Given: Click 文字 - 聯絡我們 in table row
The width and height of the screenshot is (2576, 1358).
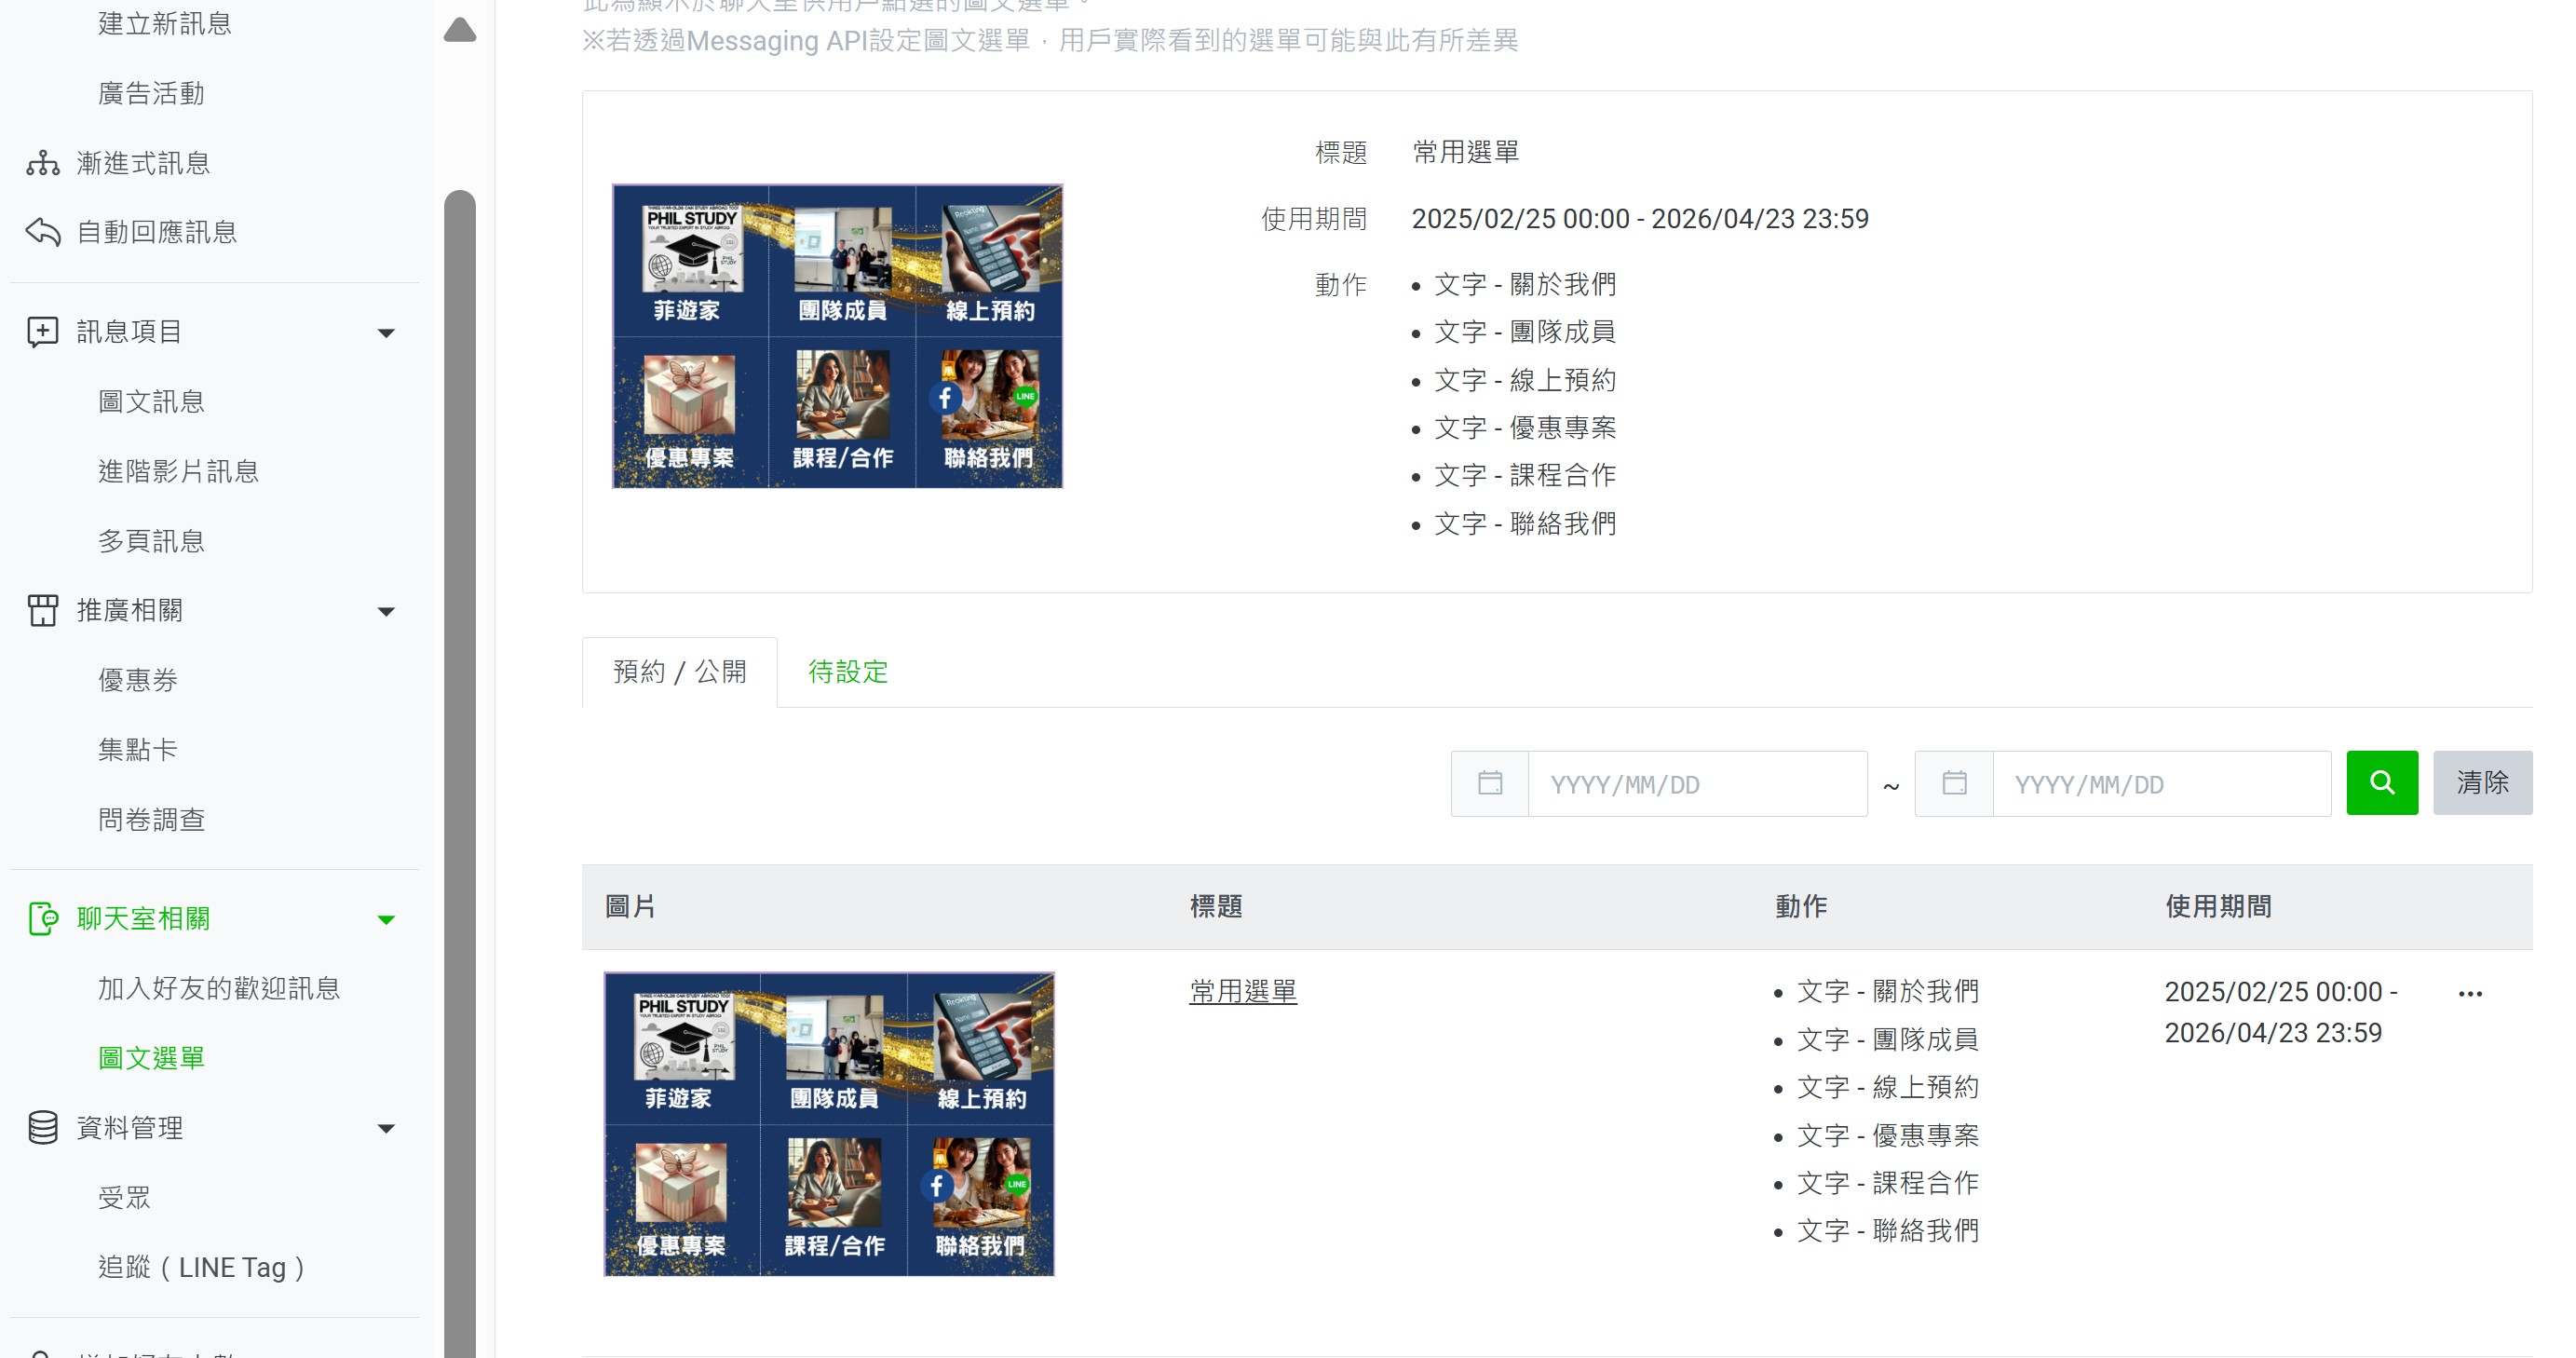Looking at the screenshot, I should tap(1888, 1231).
